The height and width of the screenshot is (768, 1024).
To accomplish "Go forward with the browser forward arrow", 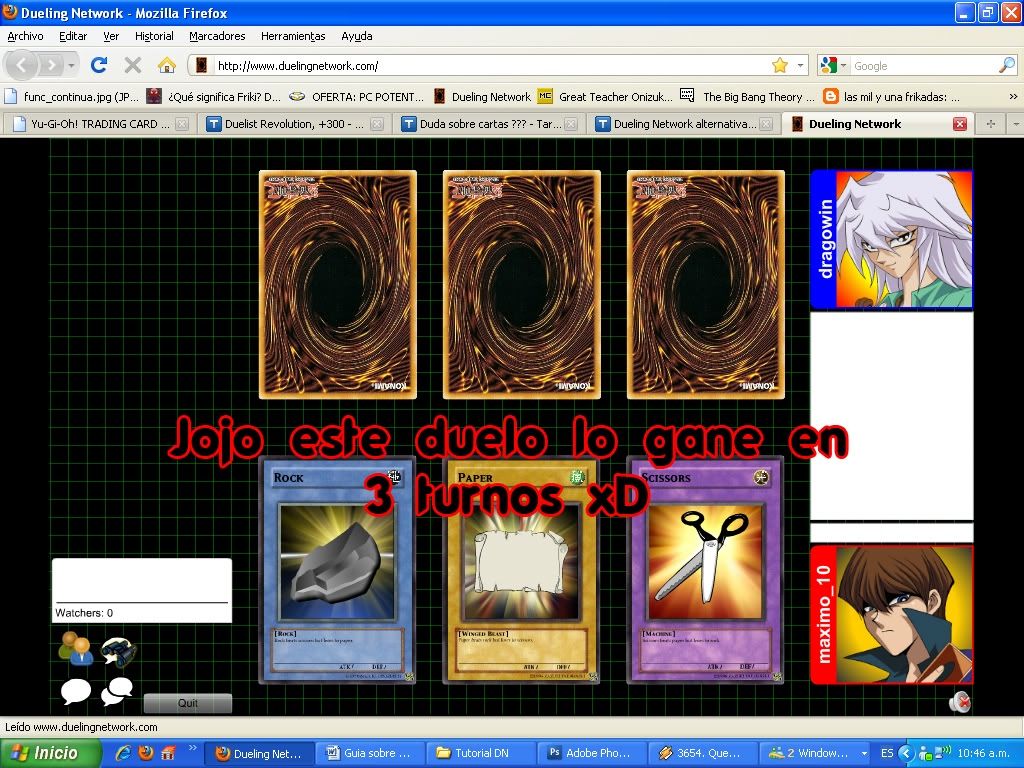I will (x=51, y=65).
